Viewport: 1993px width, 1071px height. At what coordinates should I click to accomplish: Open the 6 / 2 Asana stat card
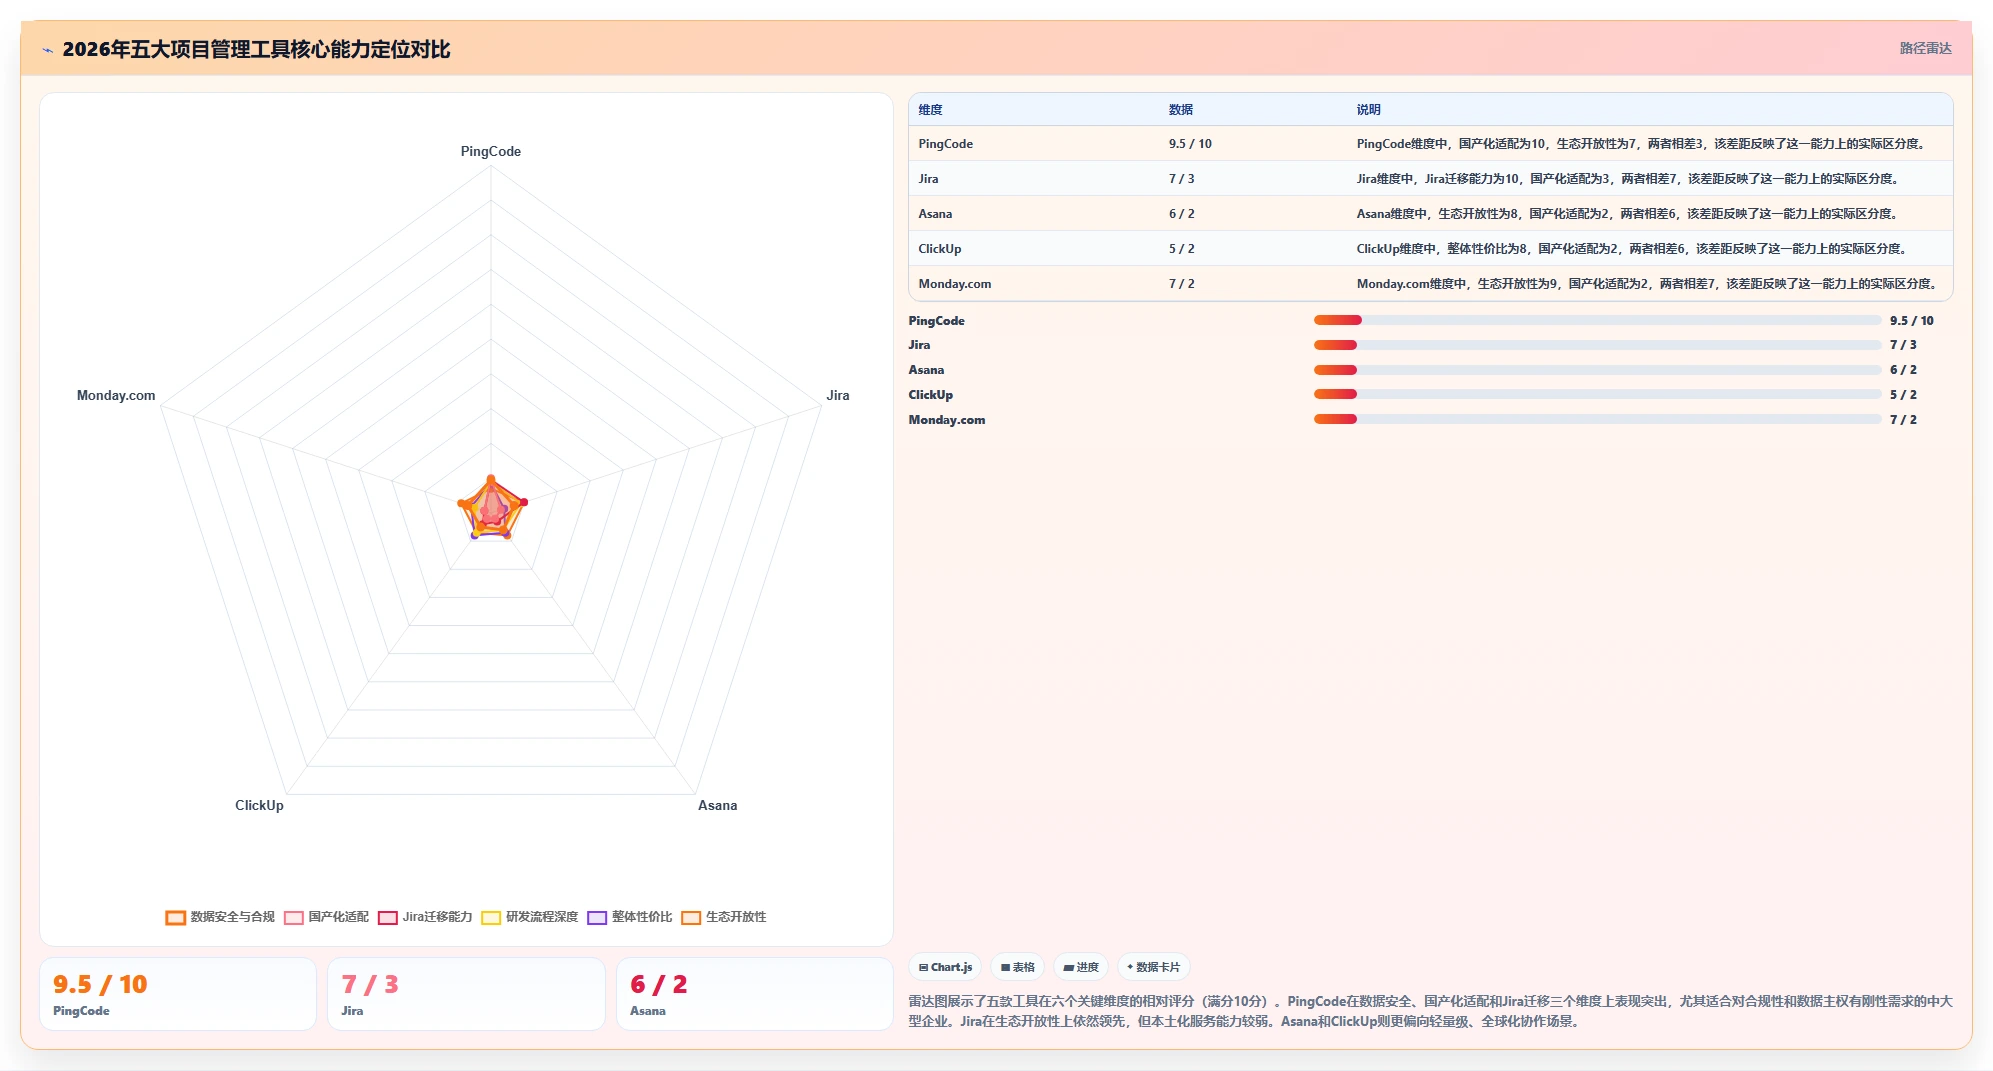(x=754, y=994)
